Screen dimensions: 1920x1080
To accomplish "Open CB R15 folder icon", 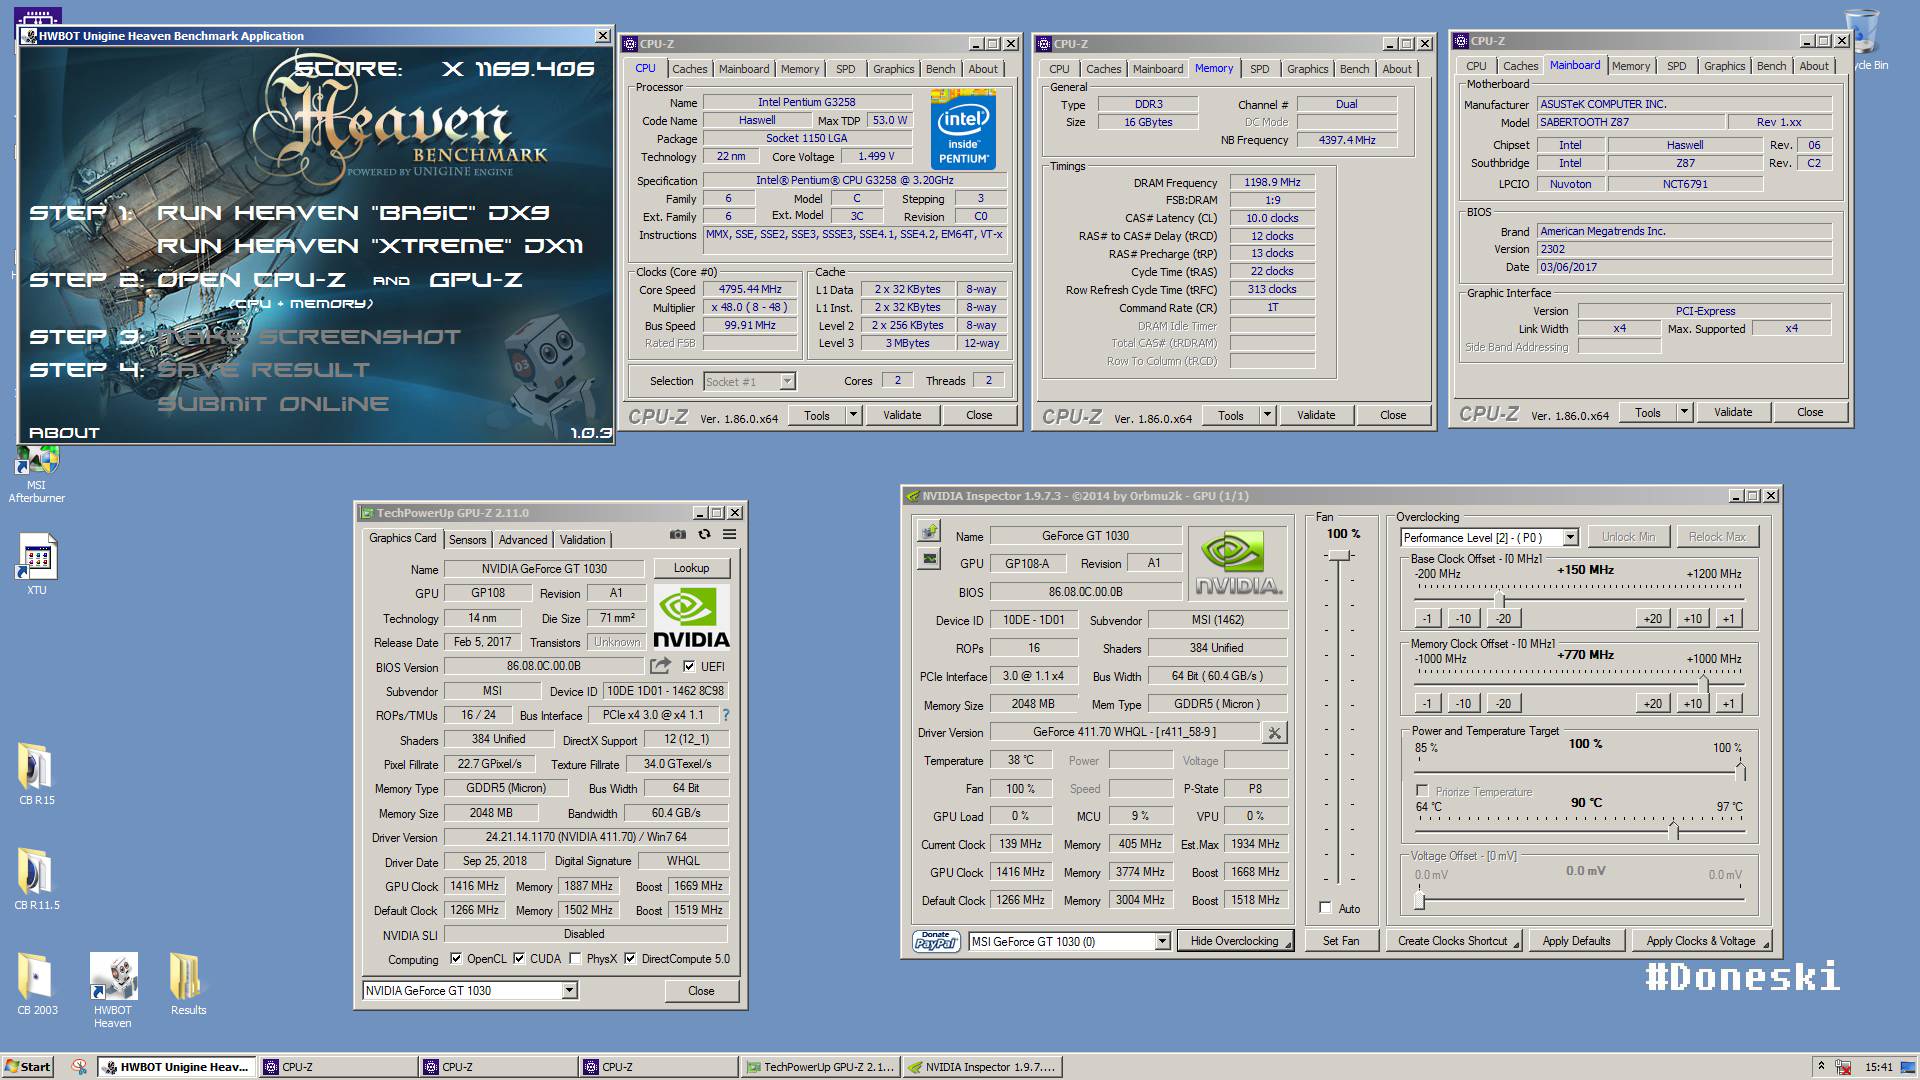I will 37,774.
